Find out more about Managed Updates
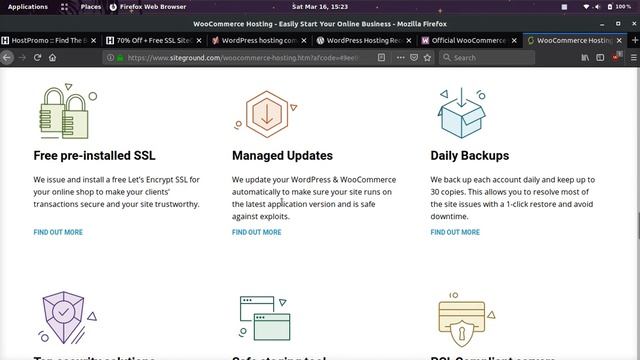The width and height of the screenshot is (640, 360). point(256,232)
